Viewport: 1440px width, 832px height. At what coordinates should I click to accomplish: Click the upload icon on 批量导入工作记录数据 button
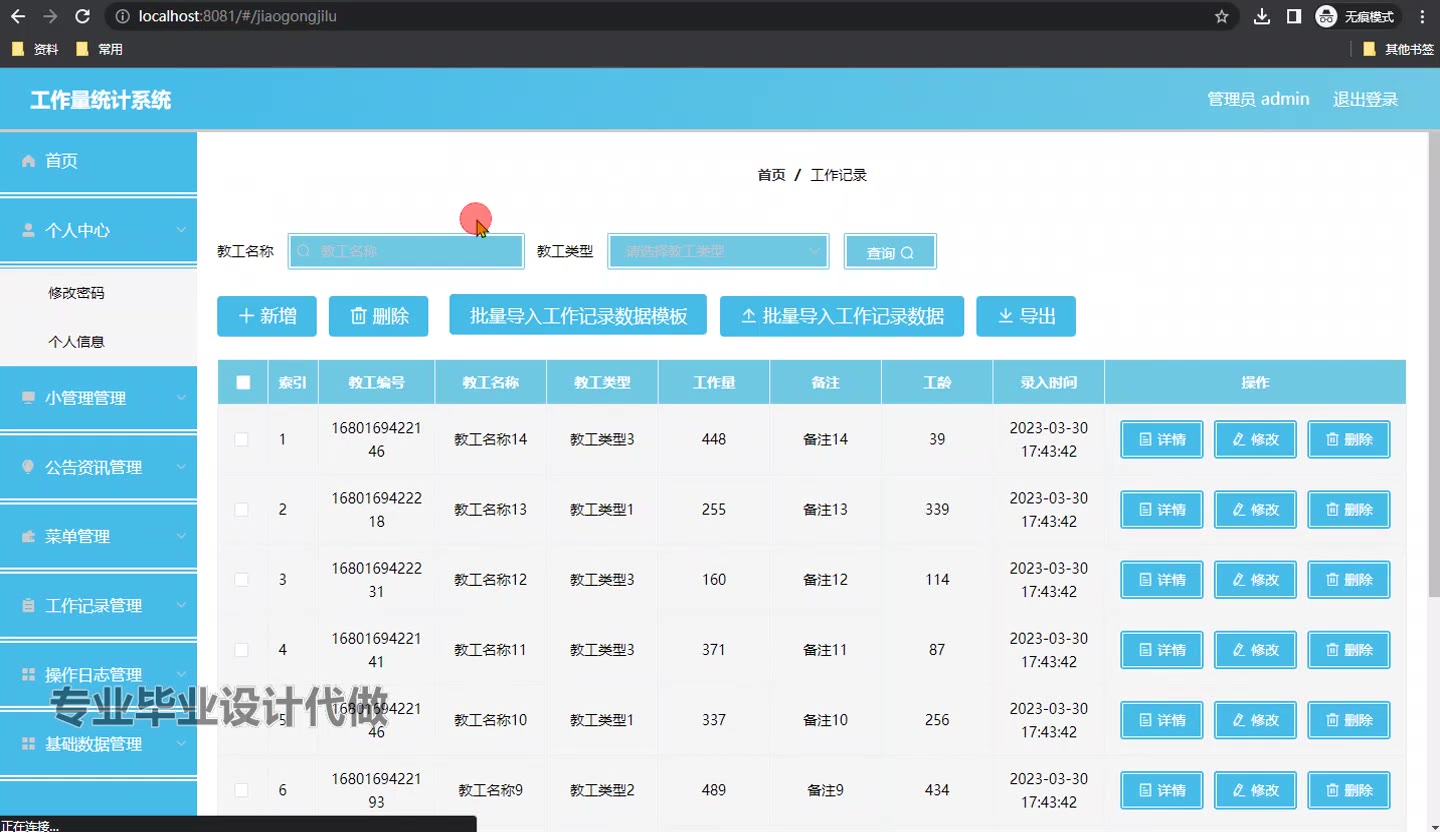coord(748,316)
